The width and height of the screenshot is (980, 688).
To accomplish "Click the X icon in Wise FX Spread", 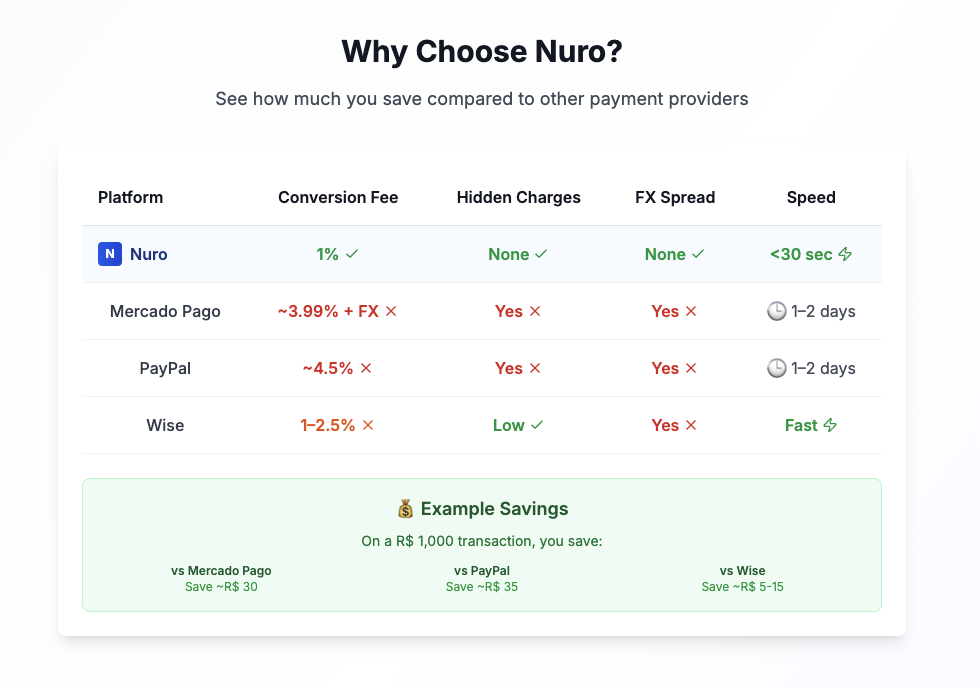I will 691,425.
